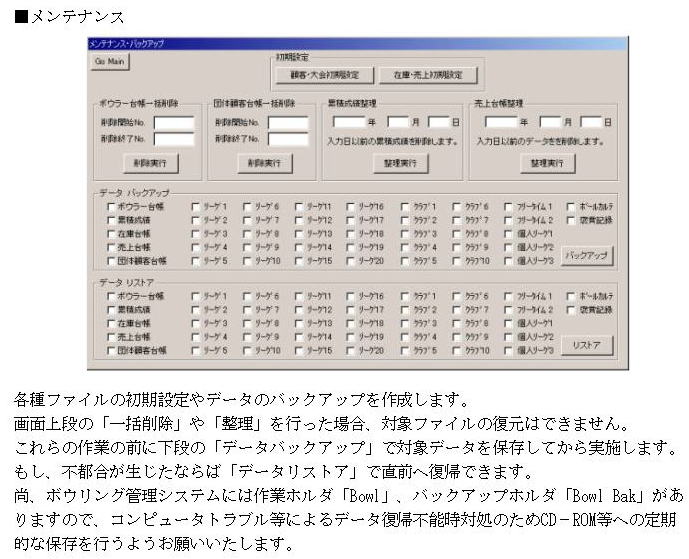Click the 月 field in 累積成績整理
Image resolution: width=689 pixels, height=559 pixels.
[398, 122]
